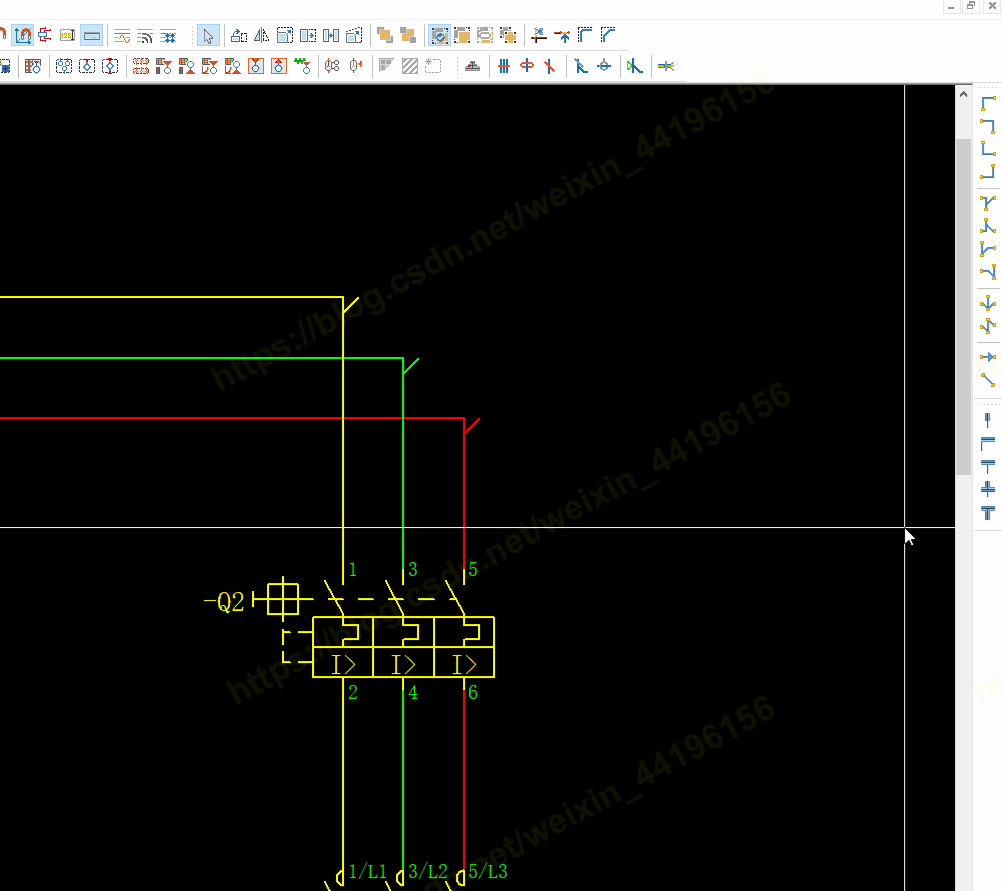Click the 123 numbering icon
1002x891 pixels.
67,36
